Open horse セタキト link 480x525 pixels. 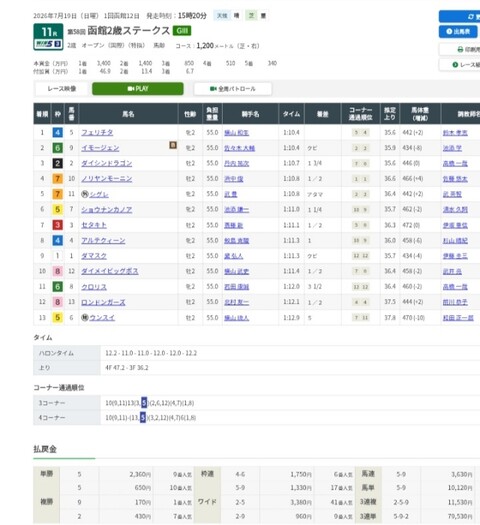94,225
